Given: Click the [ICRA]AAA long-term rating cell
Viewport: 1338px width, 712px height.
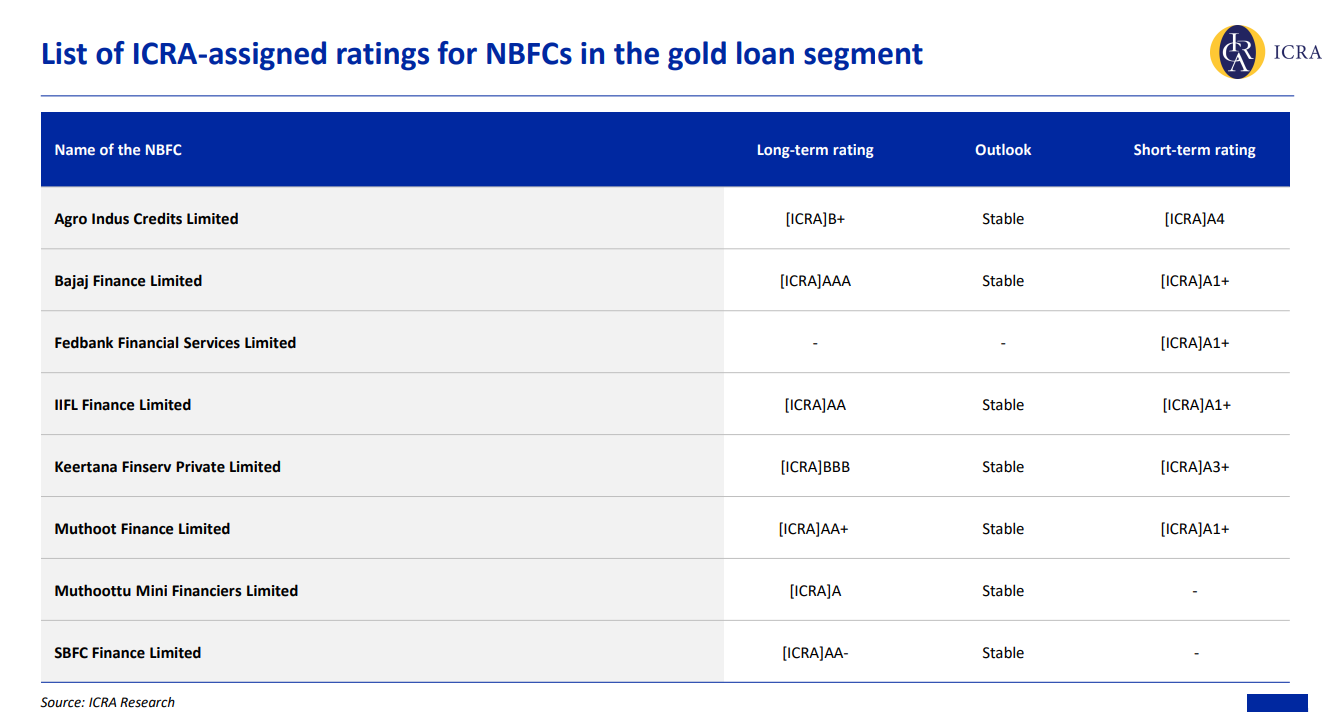Looking at the screenshot, I should click(x=815, y=281).
